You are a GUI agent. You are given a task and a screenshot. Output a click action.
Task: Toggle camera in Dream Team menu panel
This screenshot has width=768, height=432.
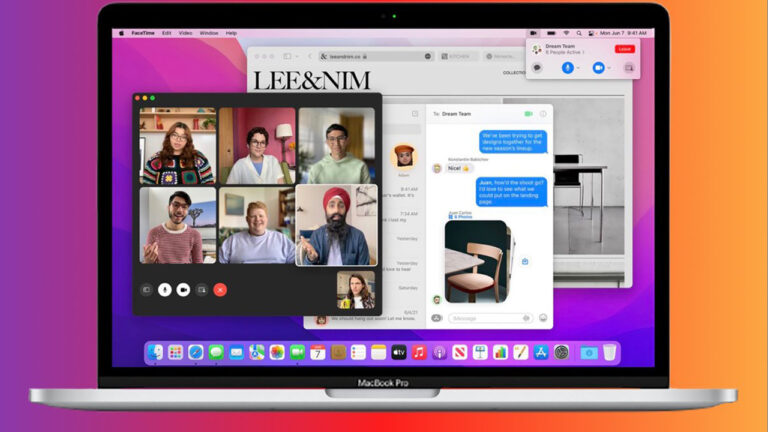click(x=598, y=68)
